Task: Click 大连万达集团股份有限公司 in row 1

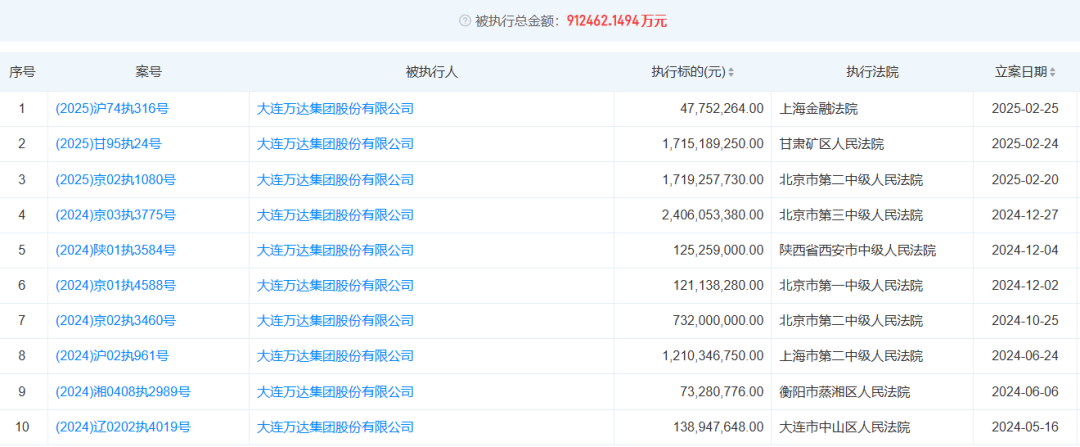Action: (x=335, y=109)
